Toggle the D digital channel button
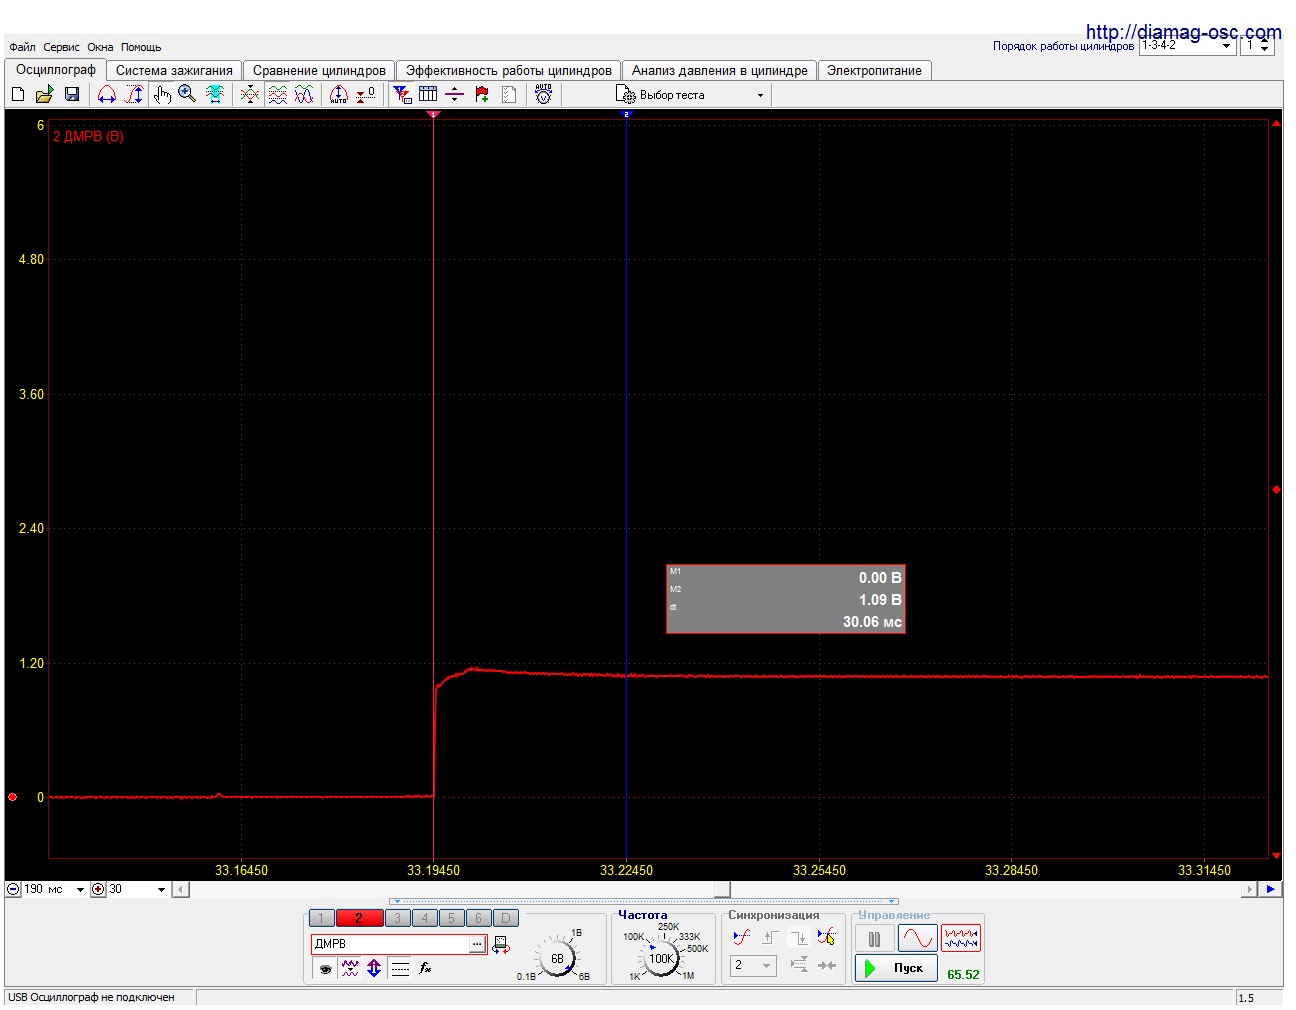The width and height of the screenshot is (1296, 1010). click(506, 918)
